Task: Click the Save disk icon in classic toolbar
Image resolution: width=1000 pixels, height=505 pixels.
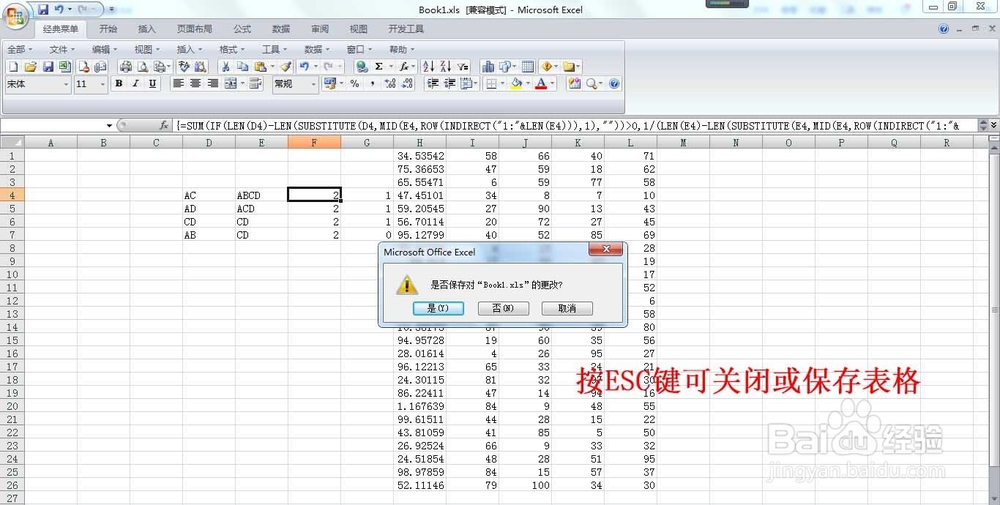Action: pyautogui.click(x=47, y=66)
